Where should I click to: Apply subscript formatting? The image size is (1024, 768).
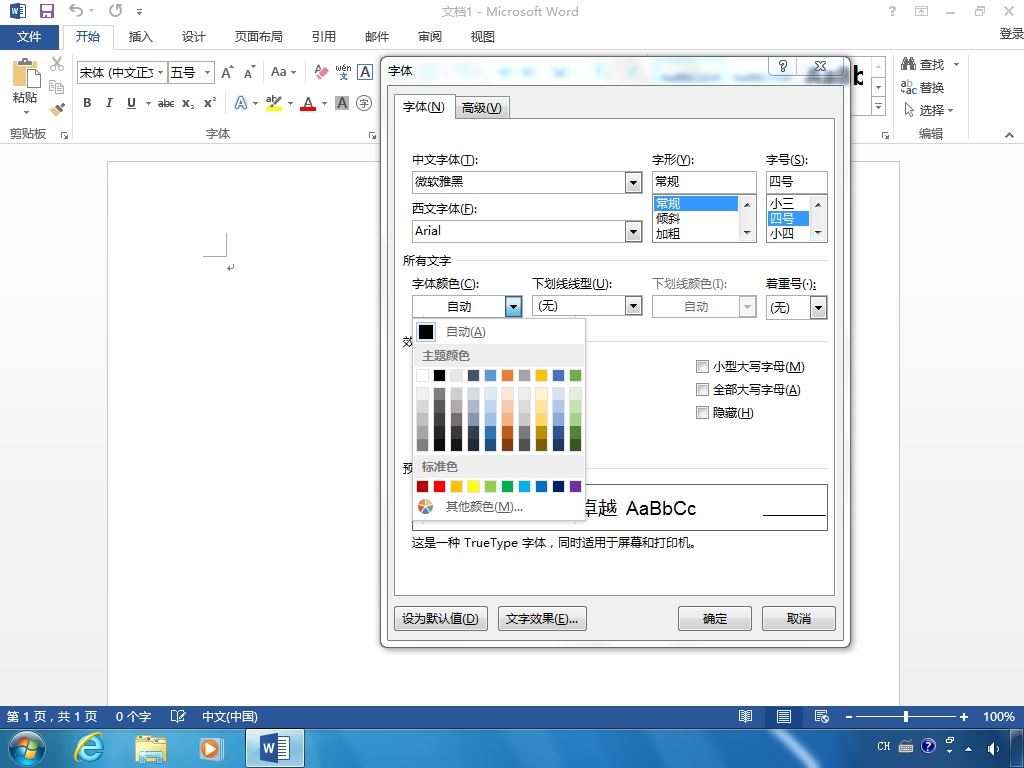(188, 103)
